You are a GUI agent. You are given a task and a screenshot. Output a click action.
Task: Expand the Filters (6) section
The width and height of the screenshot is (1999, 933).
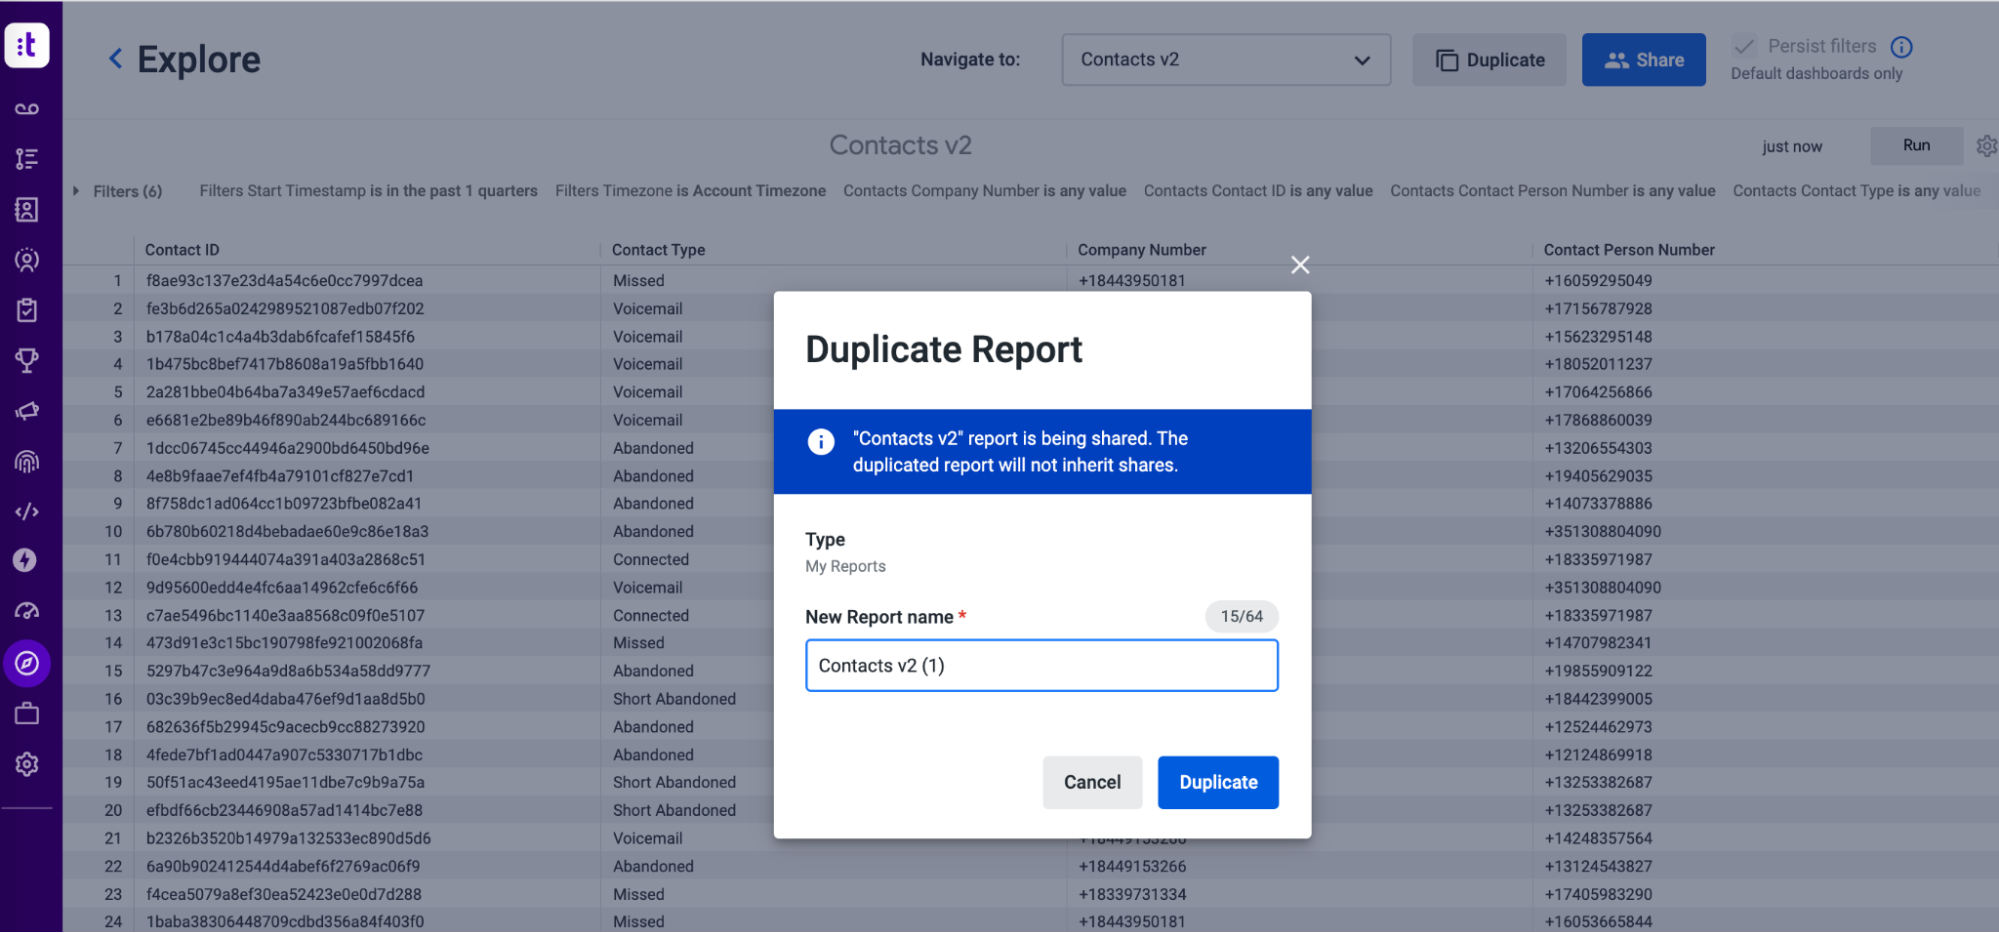point(117,191)
